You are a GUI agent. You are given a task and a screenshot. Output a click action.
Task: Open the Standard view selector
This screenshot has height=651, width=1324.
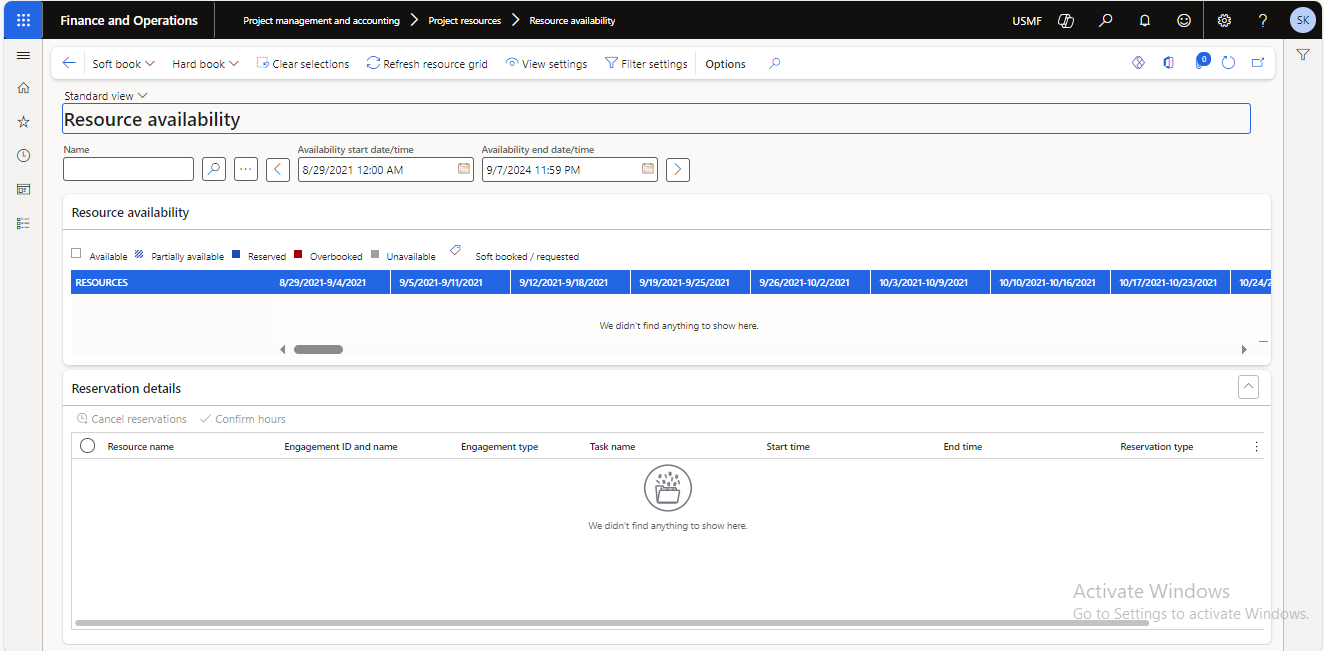(106, 96)
